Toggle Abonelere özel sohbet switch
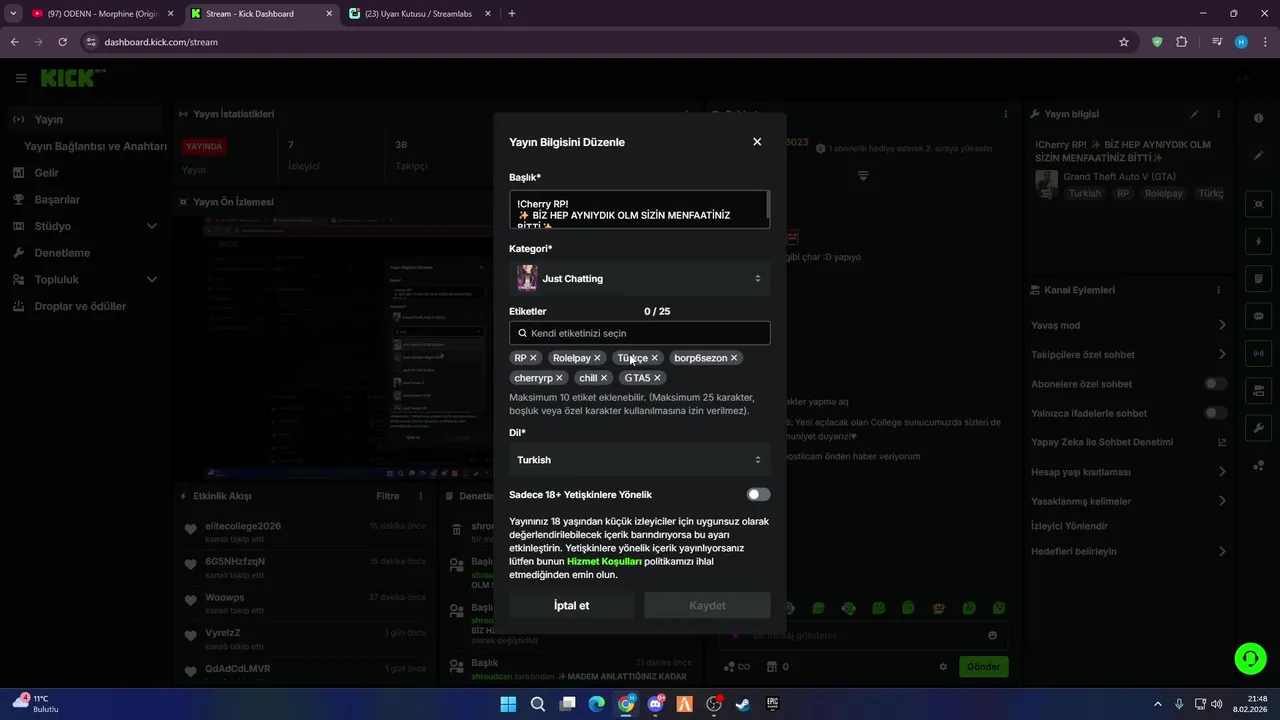Viewport: 1280px width, 720px height. [x=1216, y=383]
